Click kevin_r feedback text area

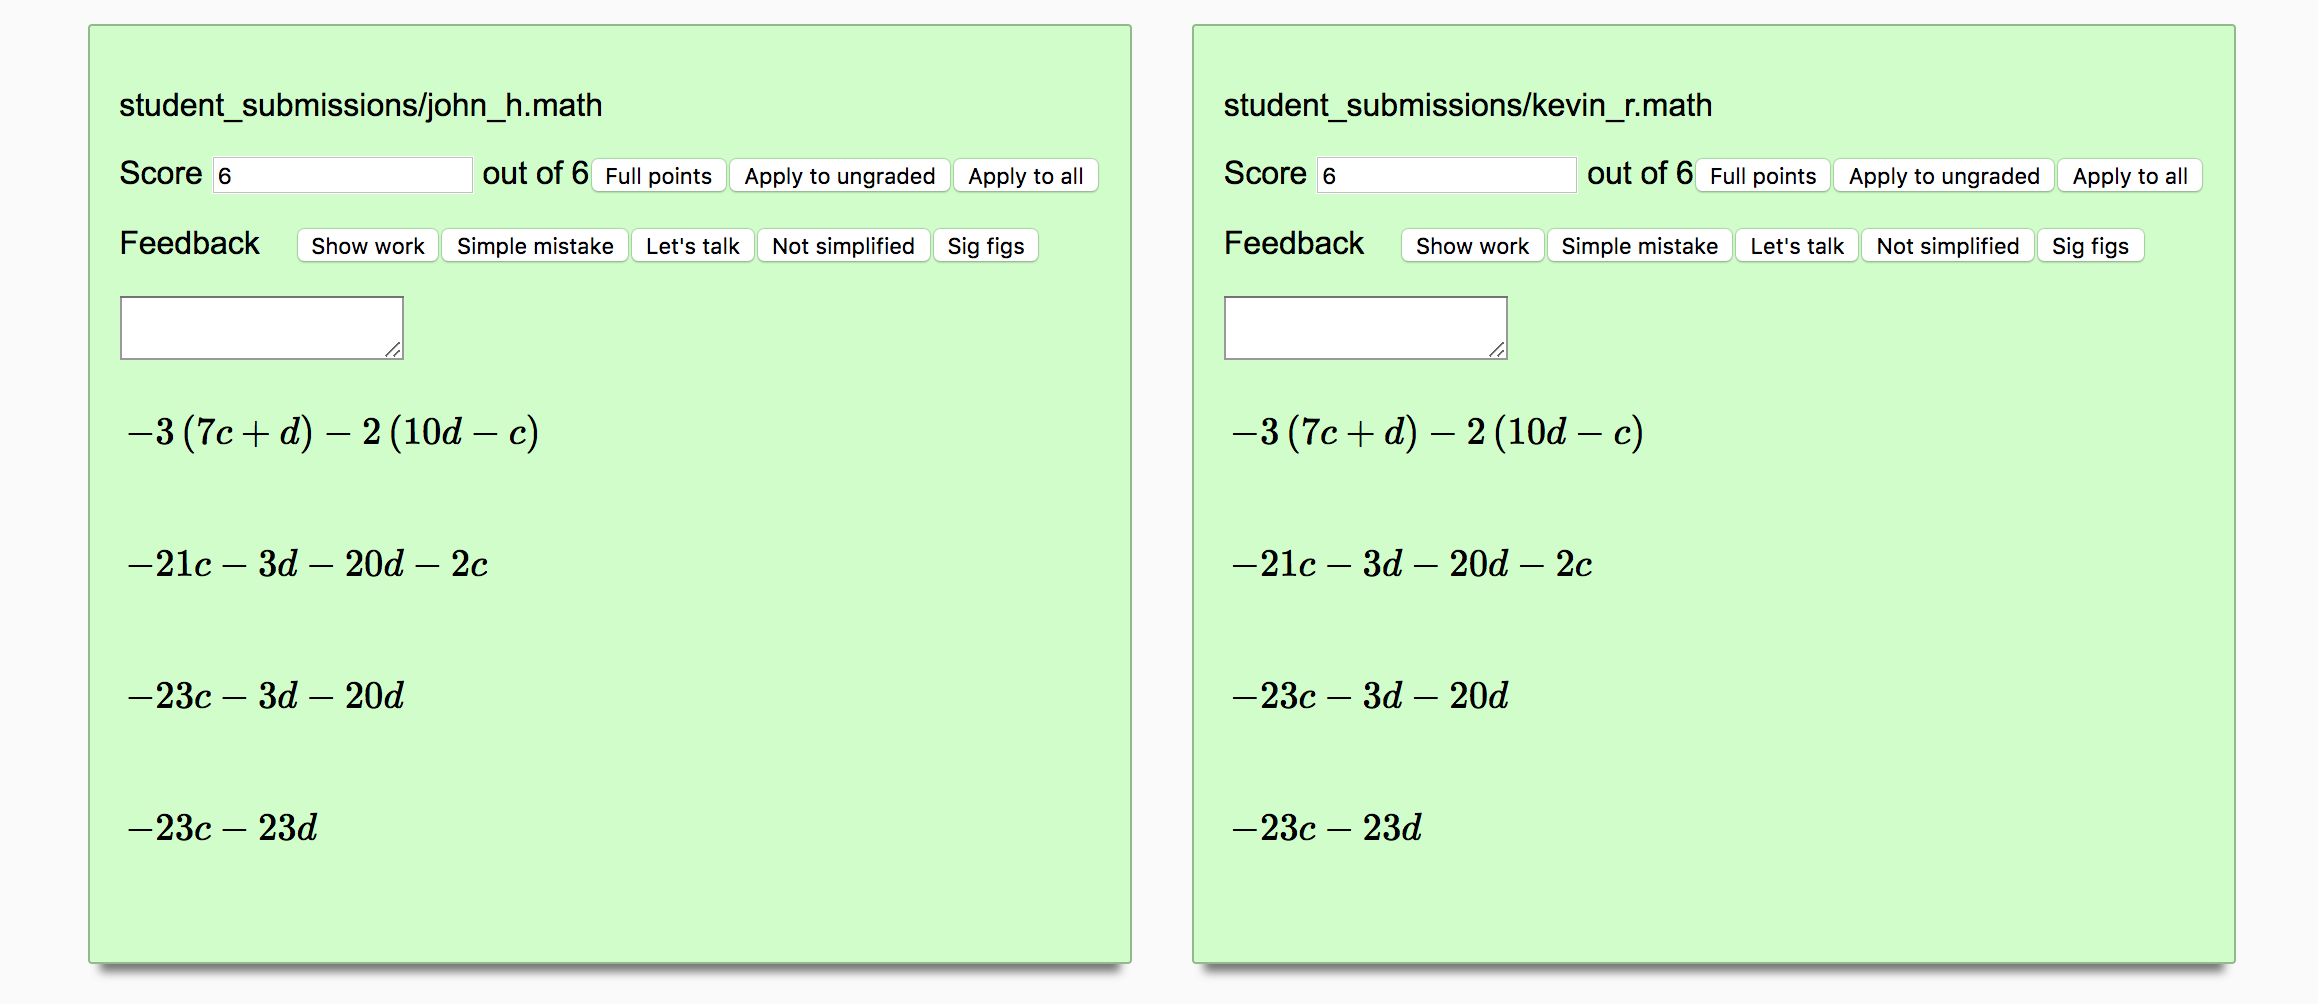[x=1366, y=328]
